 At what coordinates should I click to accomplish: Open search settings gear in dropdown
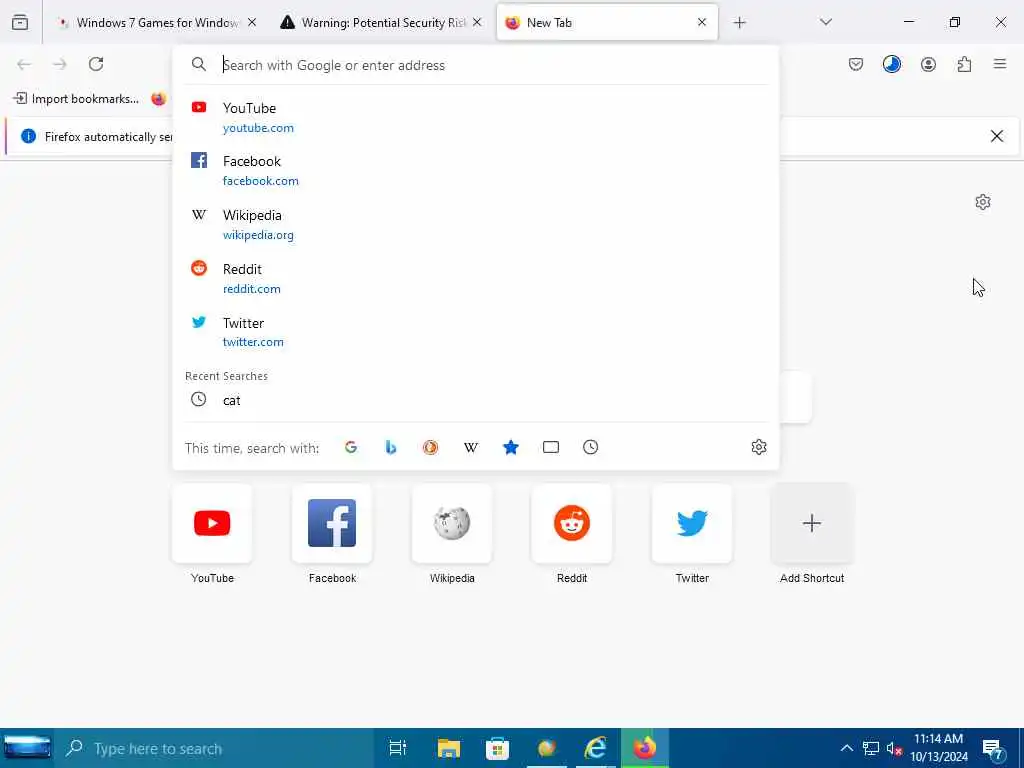pyautogui.click(x=758, y=447)
